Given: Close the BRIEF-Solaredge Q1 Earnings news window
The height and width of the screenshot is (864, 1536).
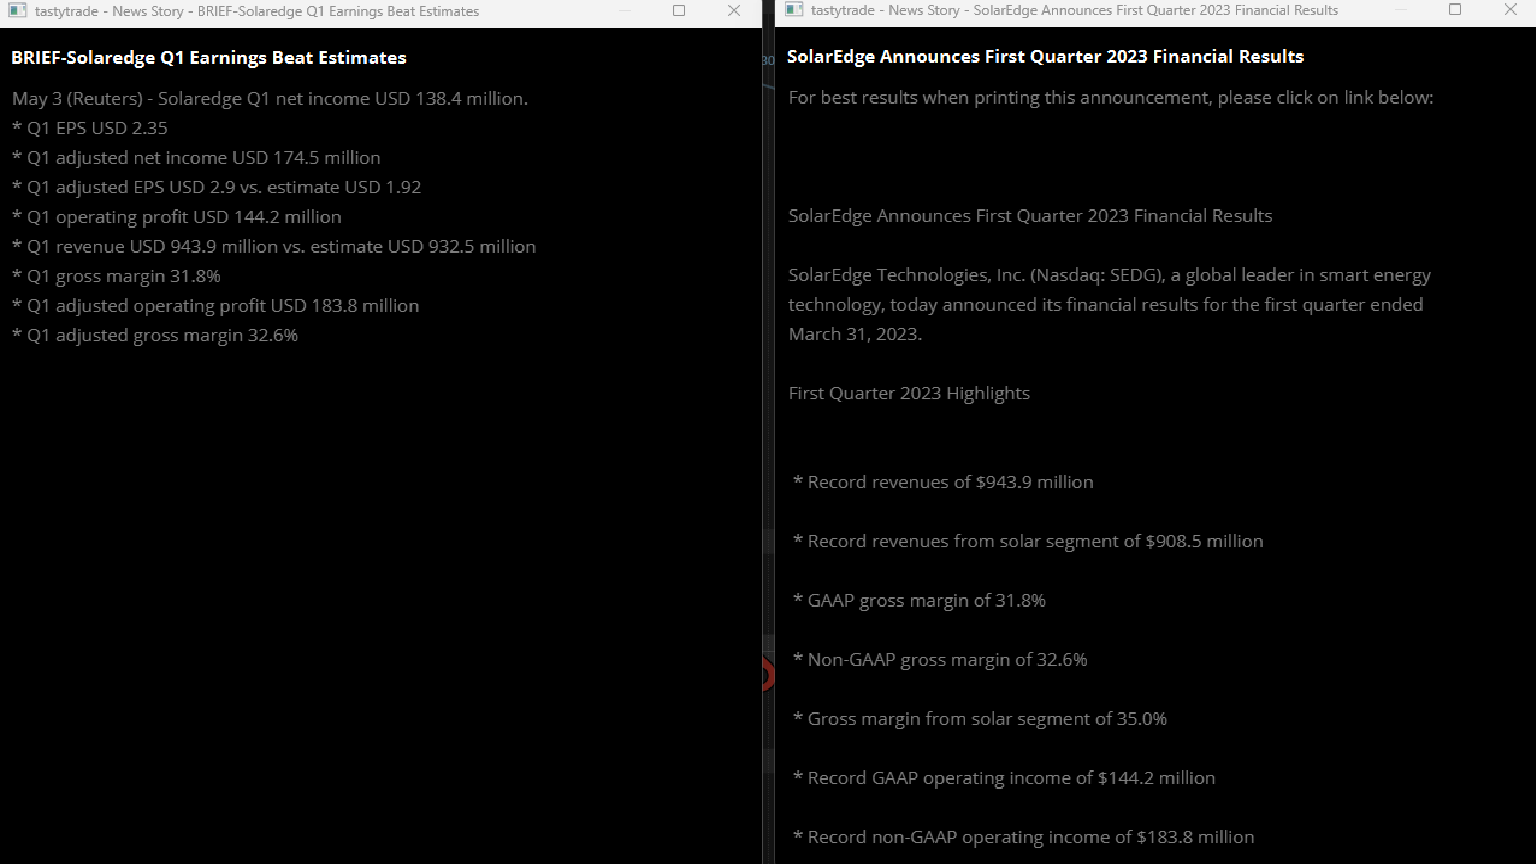Looking at the screenshot, I should click(734, 11).
